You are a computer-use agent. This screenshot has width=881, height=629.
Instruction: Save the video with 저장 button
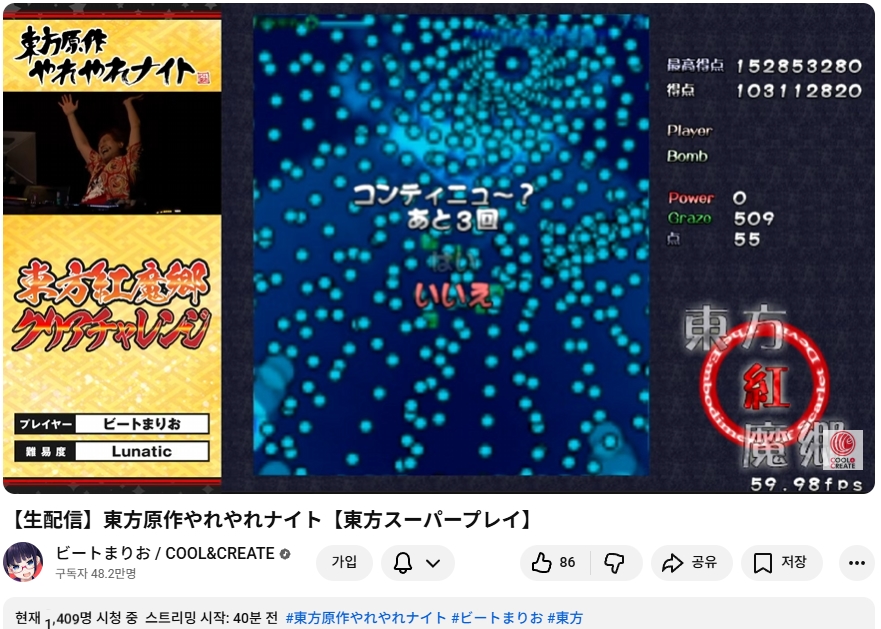(782, 563)
